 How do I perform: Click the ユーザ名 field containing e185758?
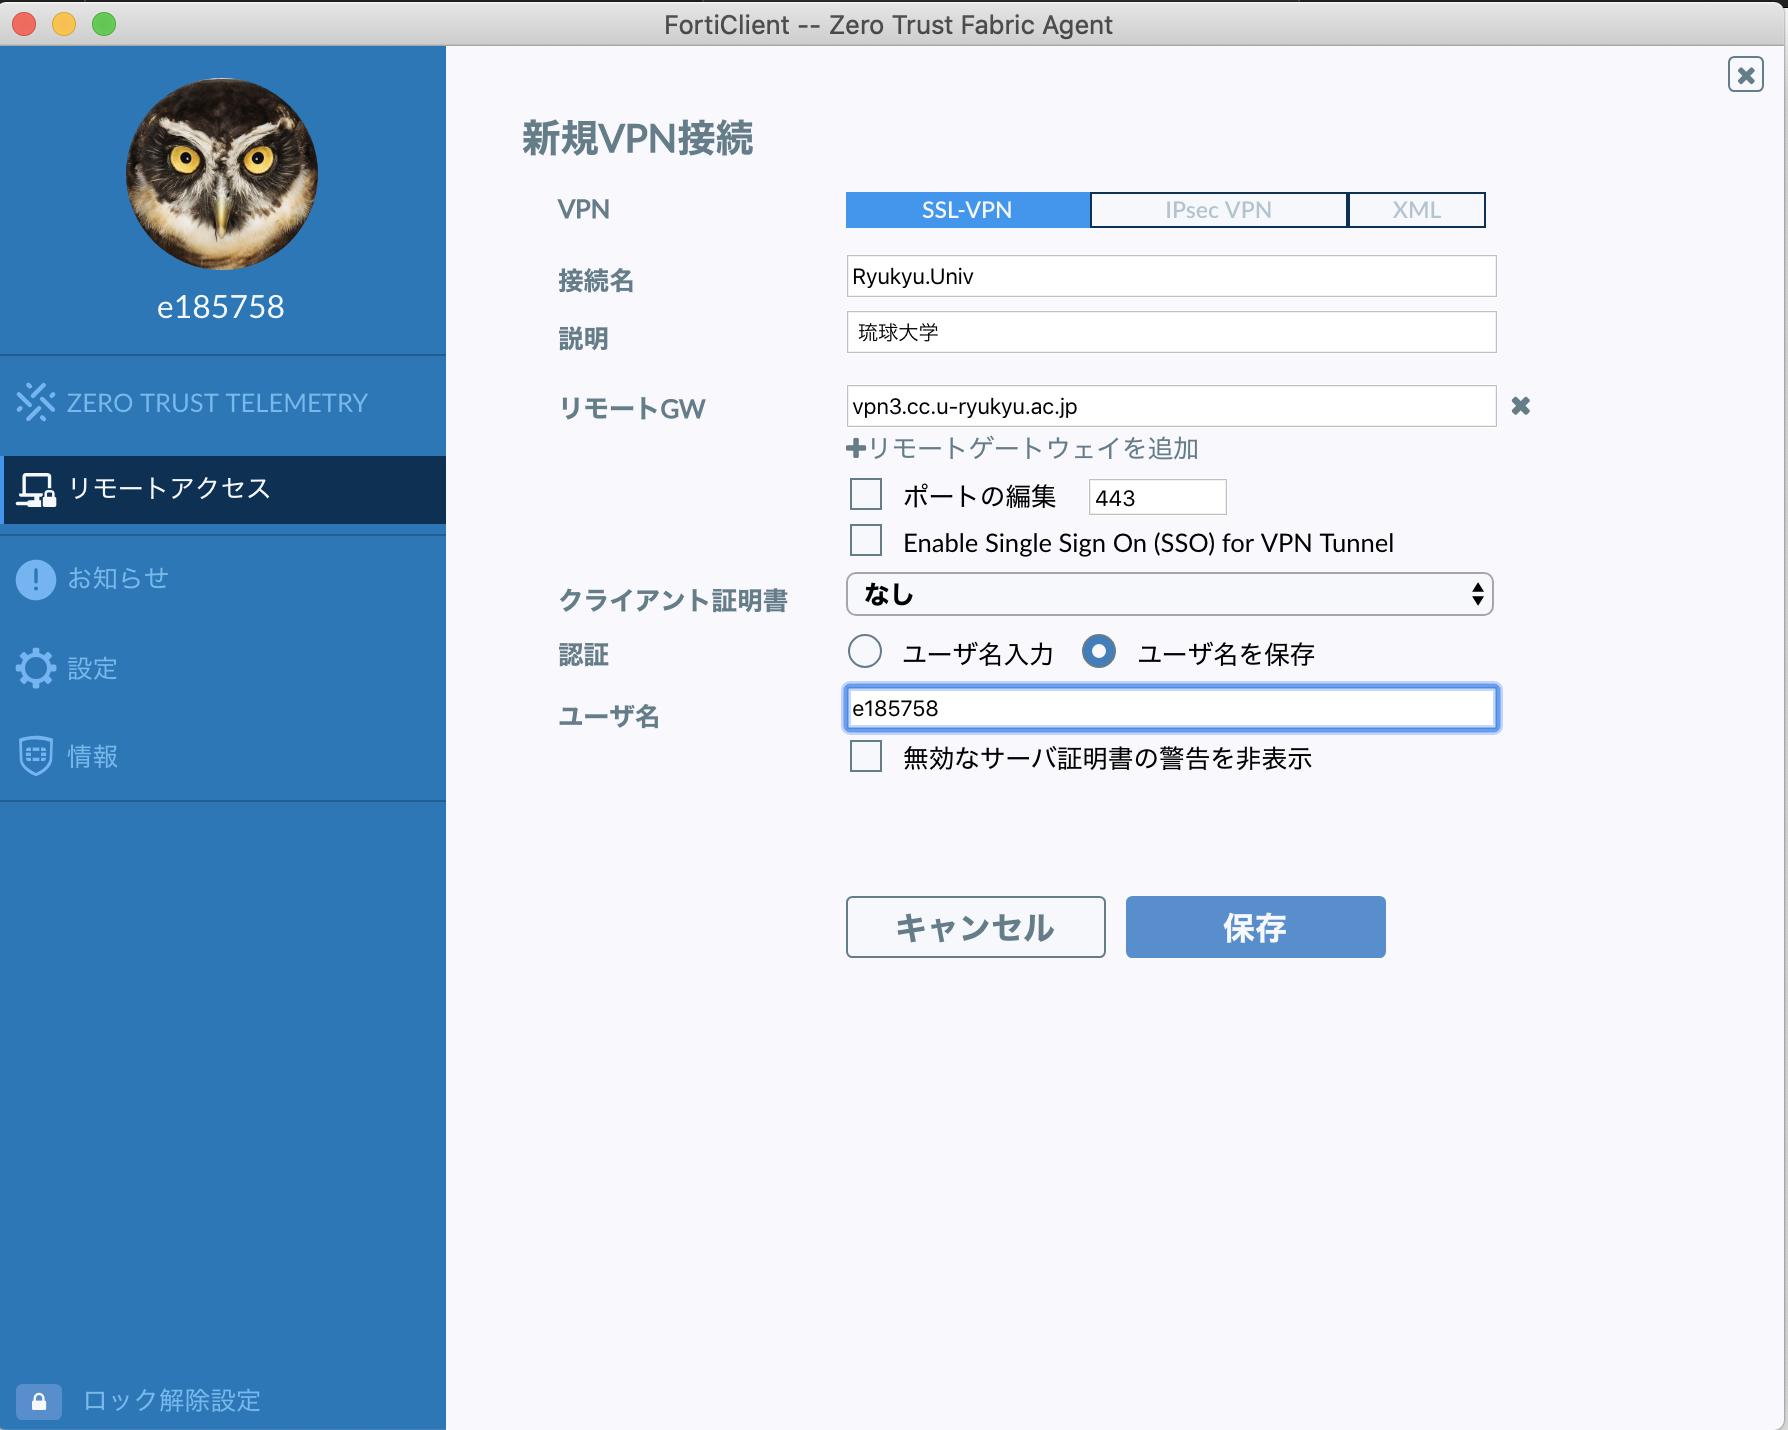tap(1171, 708)
